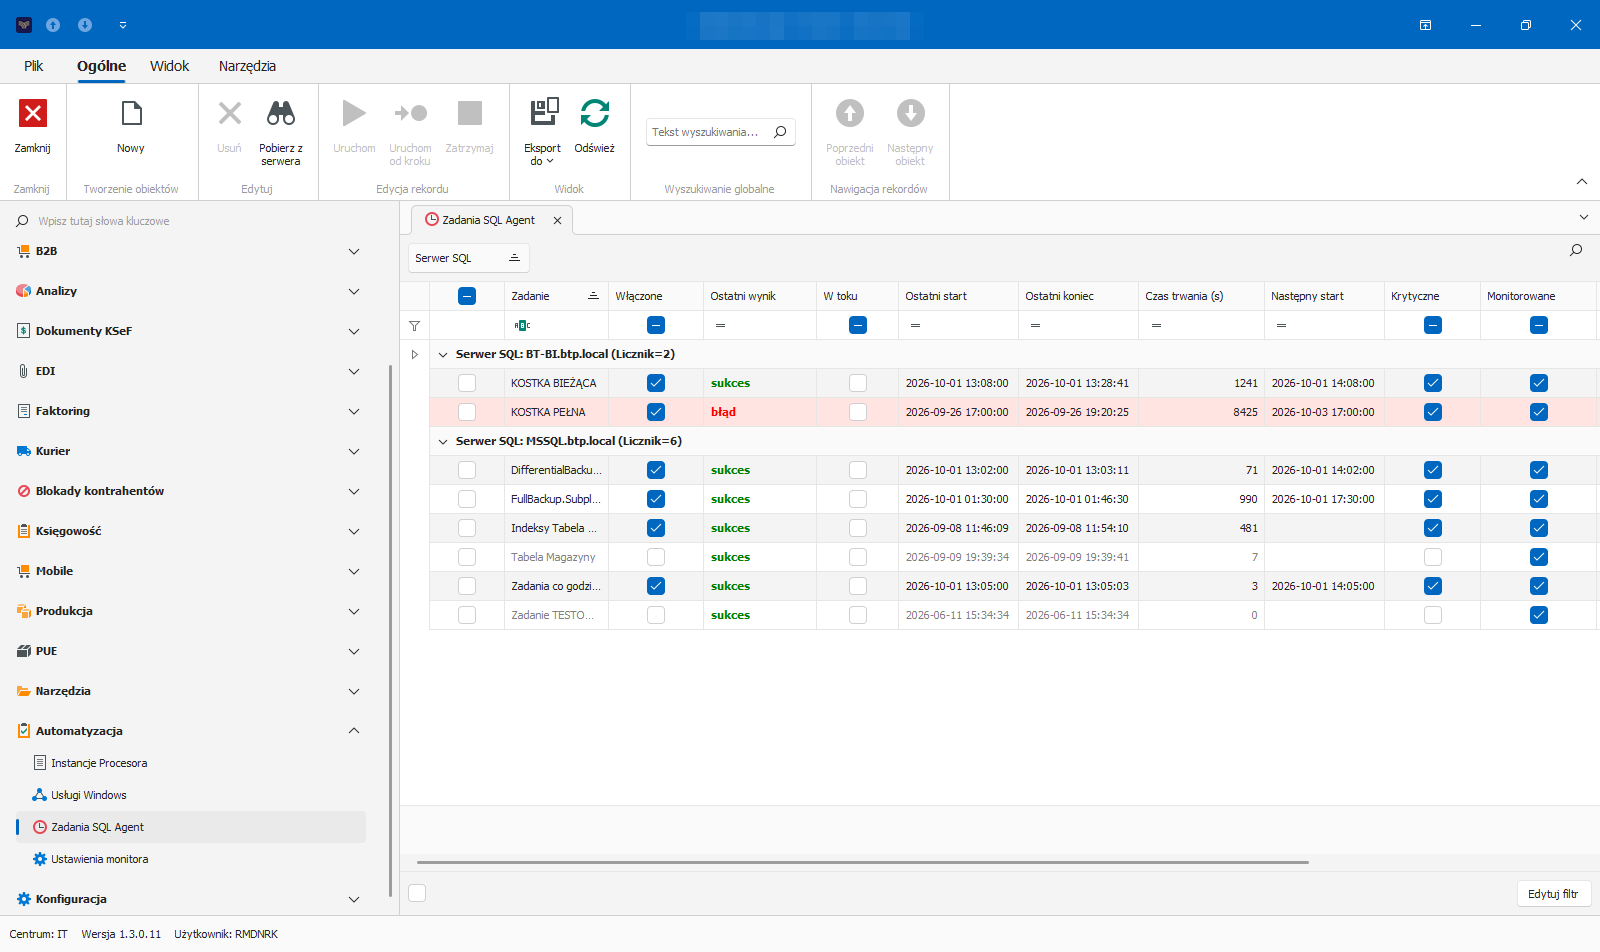Switch to the Widok ribbon tab
This screenshot has height=952, width=1600.
[170, 66]
